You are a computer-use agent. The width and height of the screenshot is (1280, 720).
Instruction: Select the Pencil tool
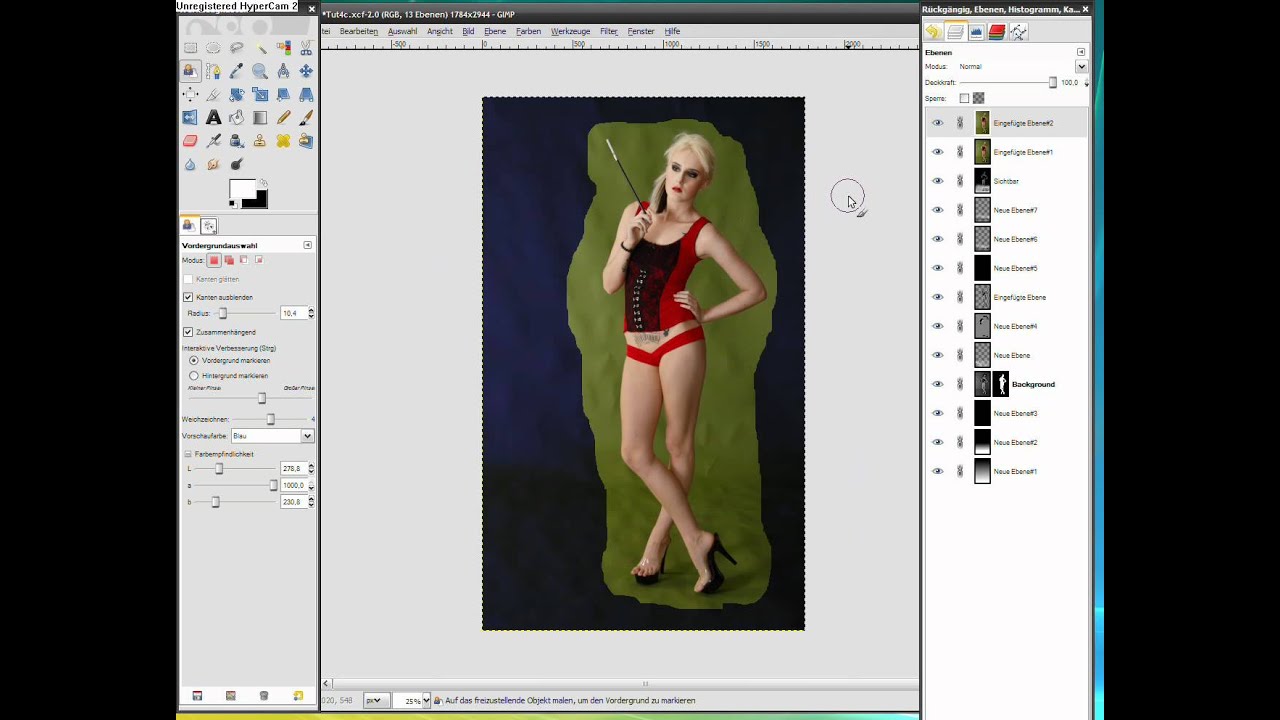(283, 117)
